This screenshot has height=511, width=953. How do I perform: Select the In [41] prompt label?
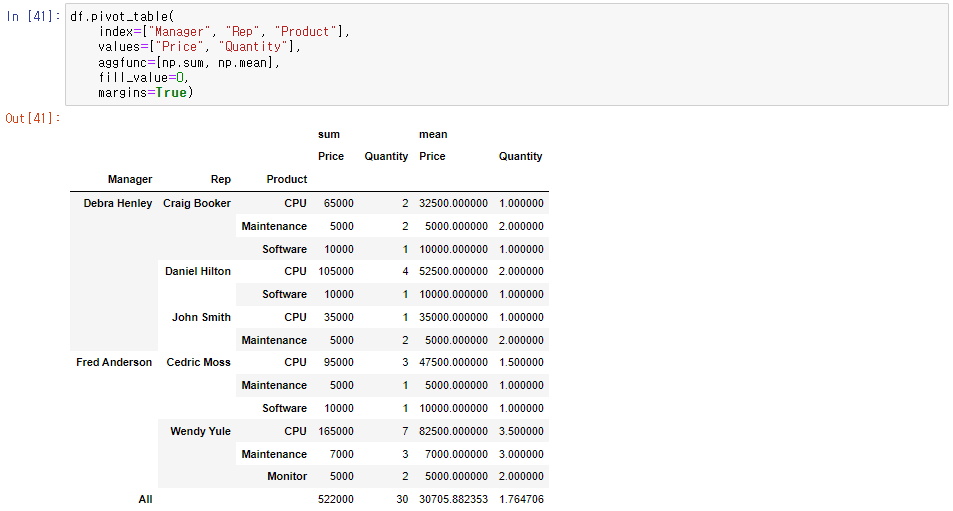(33, 16)
